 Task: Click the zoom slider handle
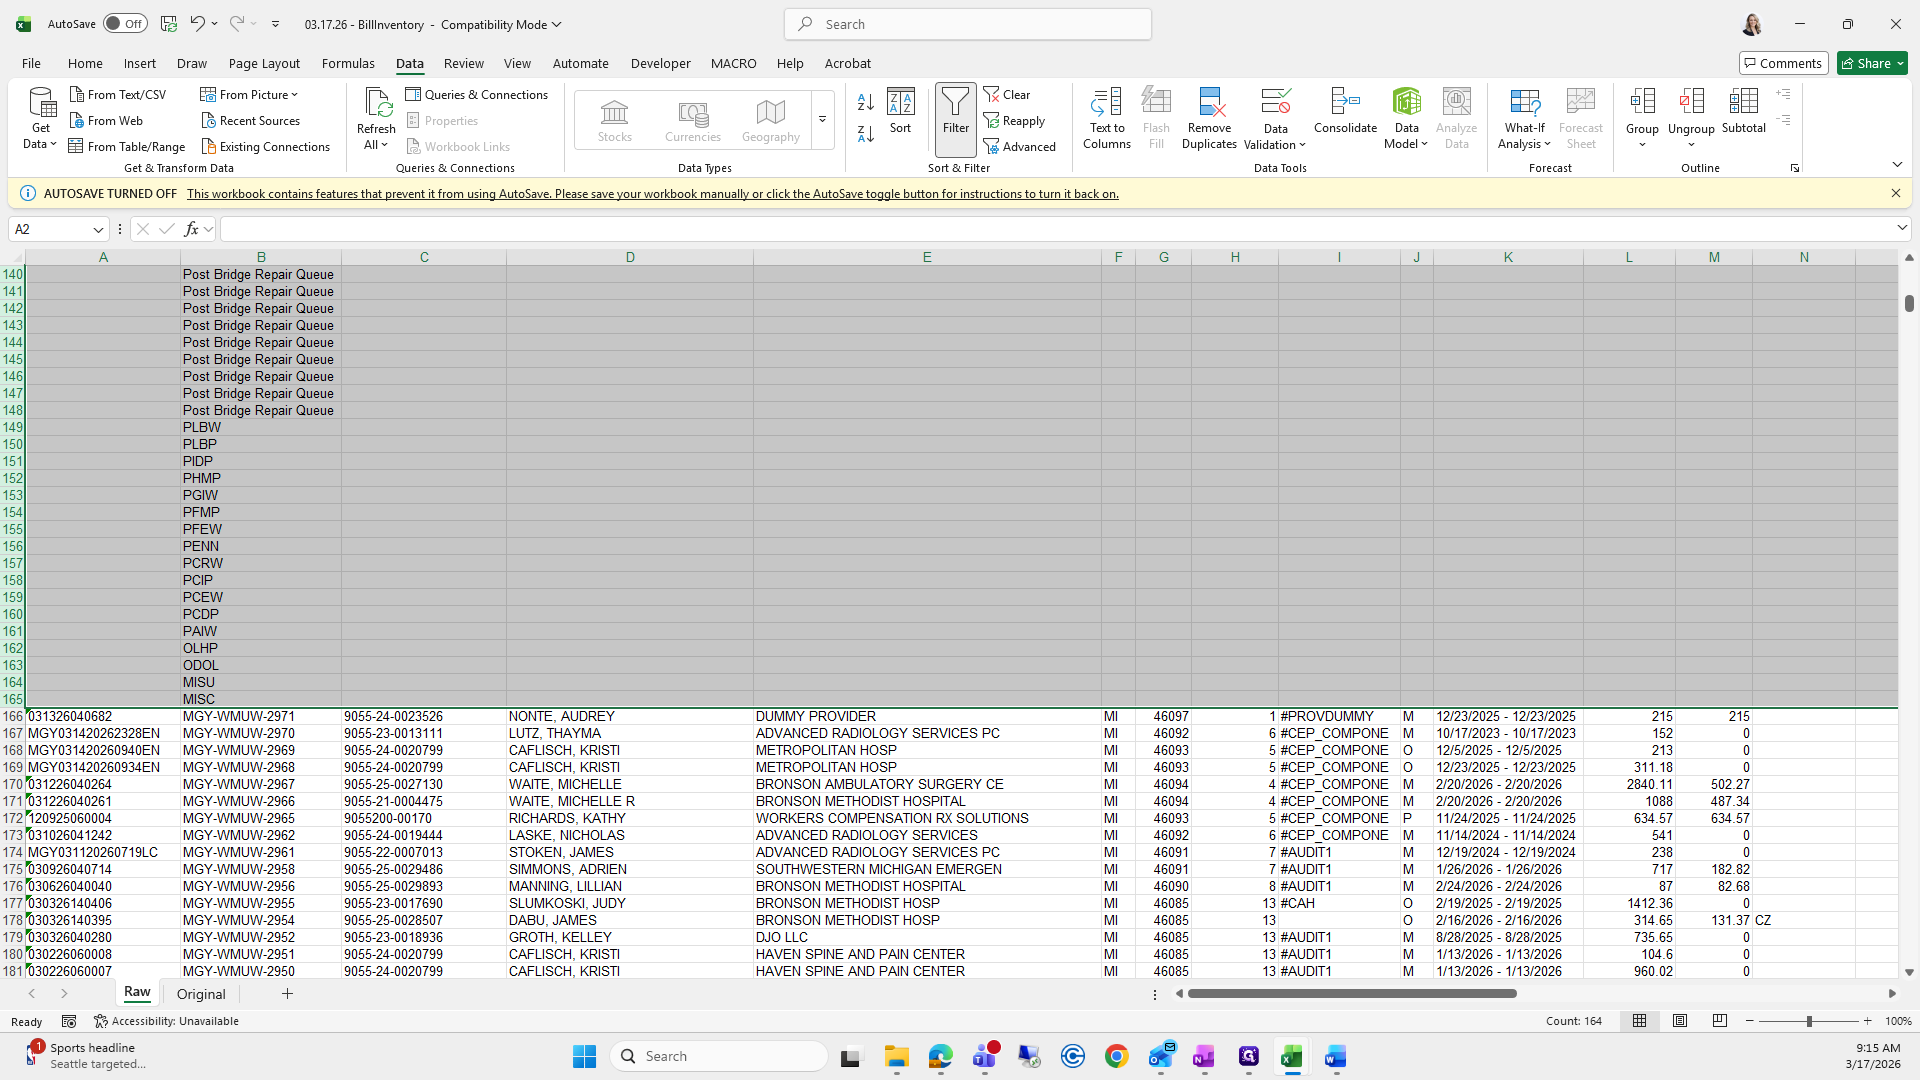coord(1808,1021)
